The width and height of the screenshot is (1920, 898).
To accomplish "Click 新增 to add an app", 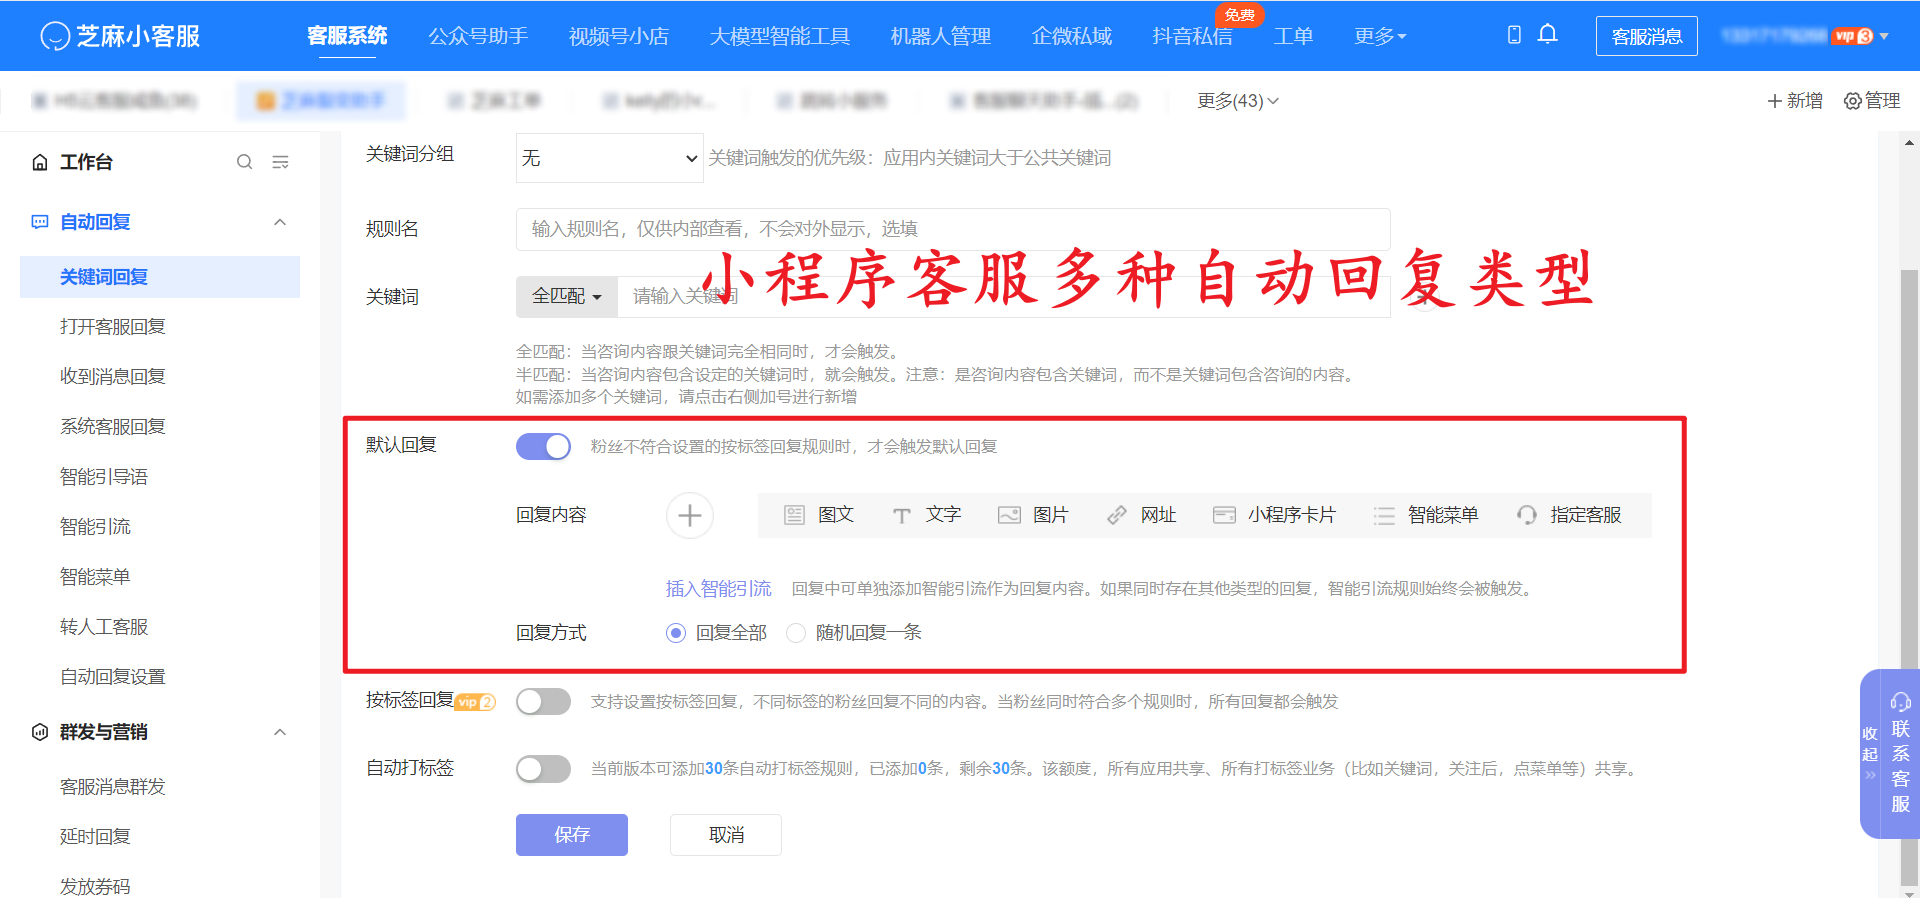I will pos(1795,101).
